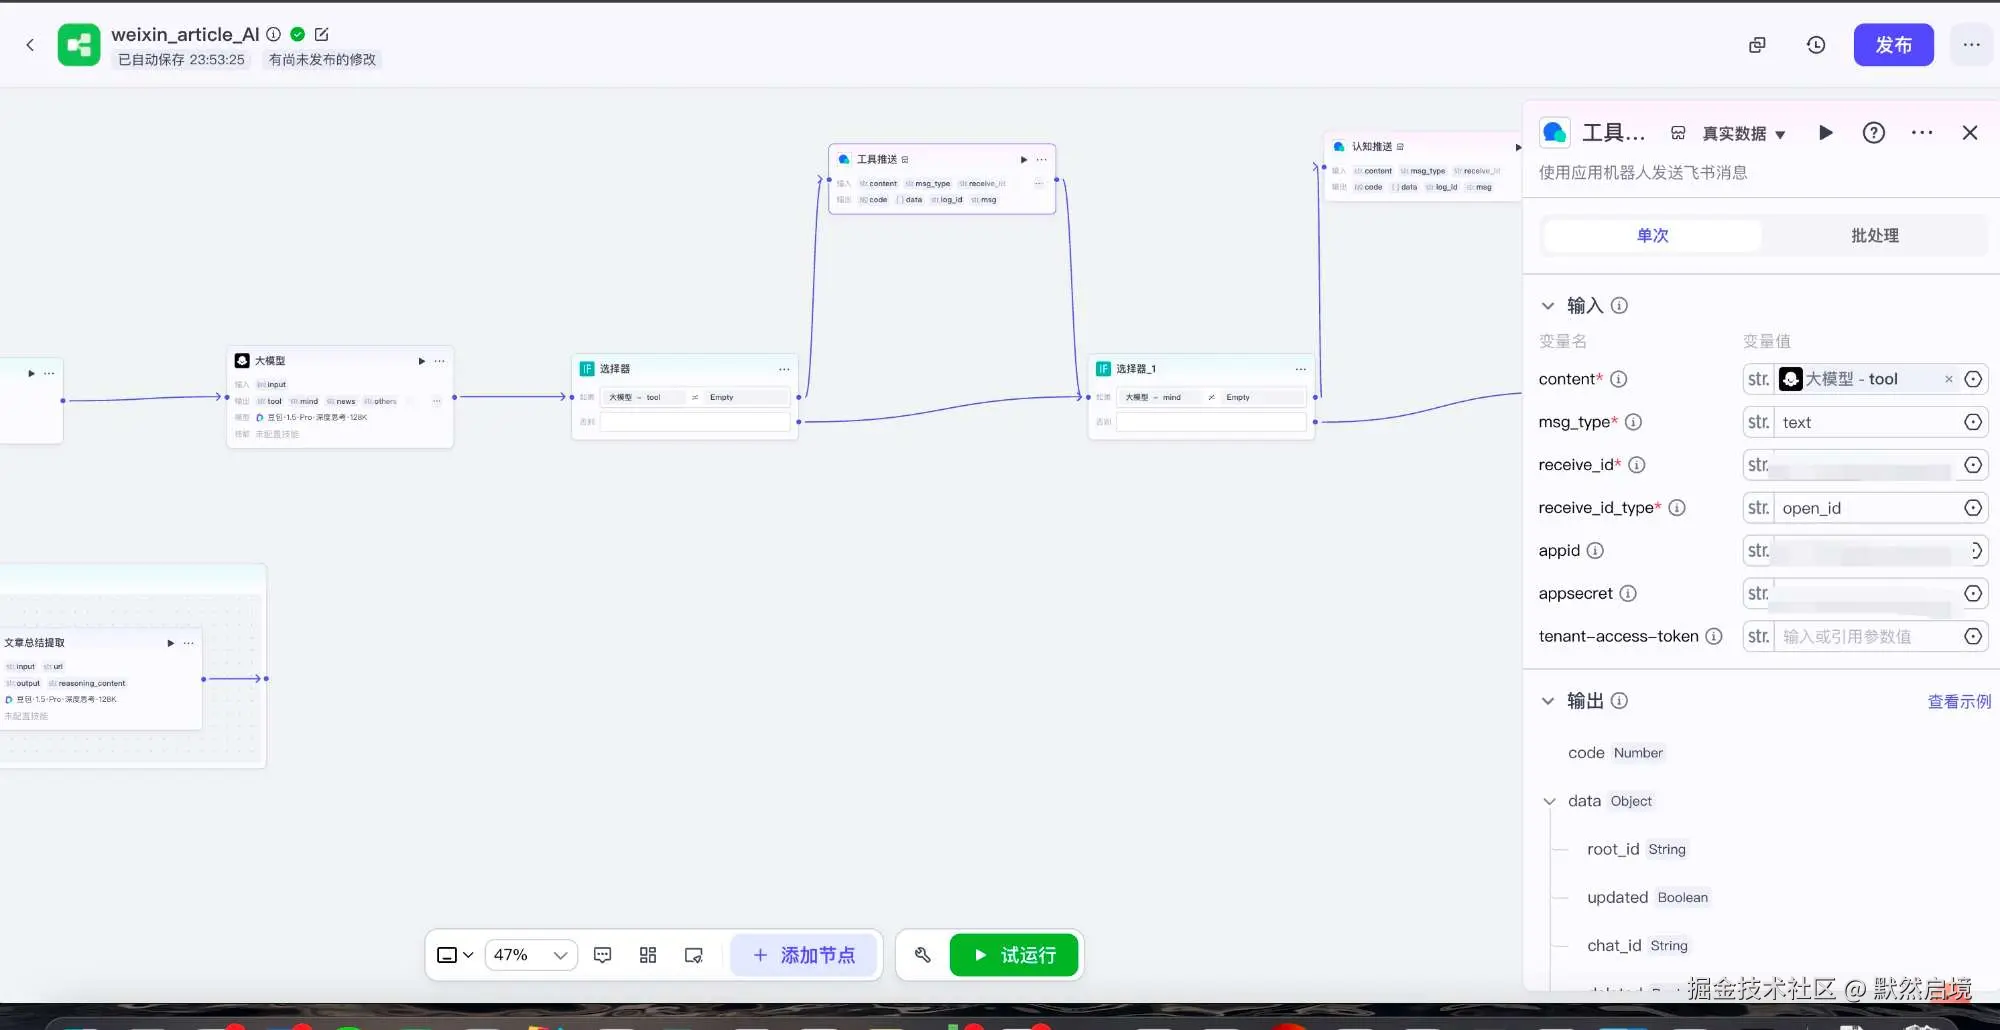This screenshot has width=2000, height=1030.
Task: Run the 文章总结提取 node
Action: click(170, 643)
